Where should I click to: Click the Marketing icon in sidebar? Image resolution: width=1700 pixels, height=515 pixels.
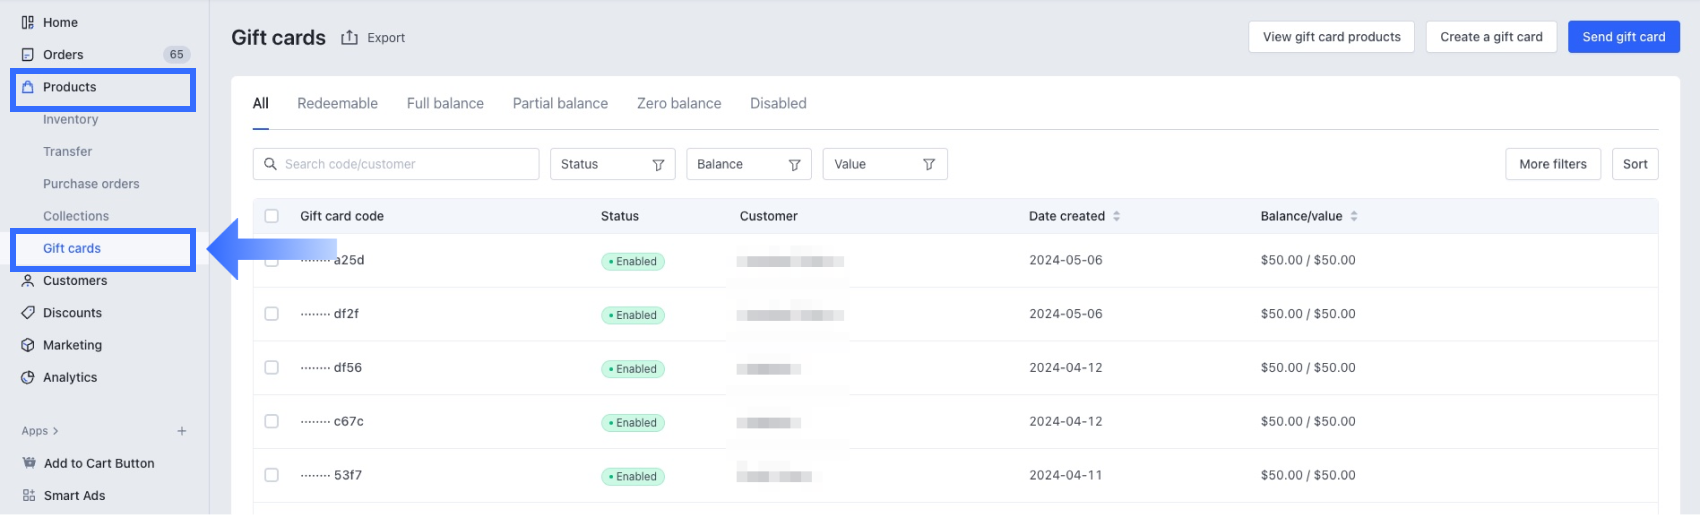tap(28, 345)
